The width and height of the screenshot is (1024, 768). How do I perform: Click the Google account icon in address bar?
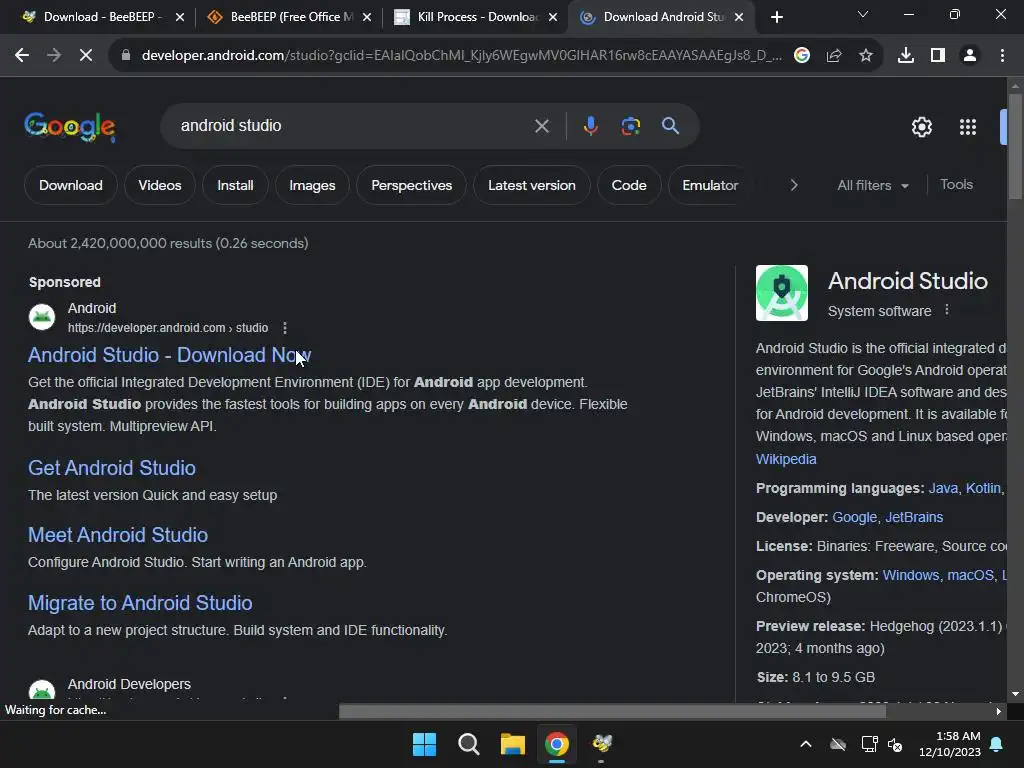[x=802, y=56]
